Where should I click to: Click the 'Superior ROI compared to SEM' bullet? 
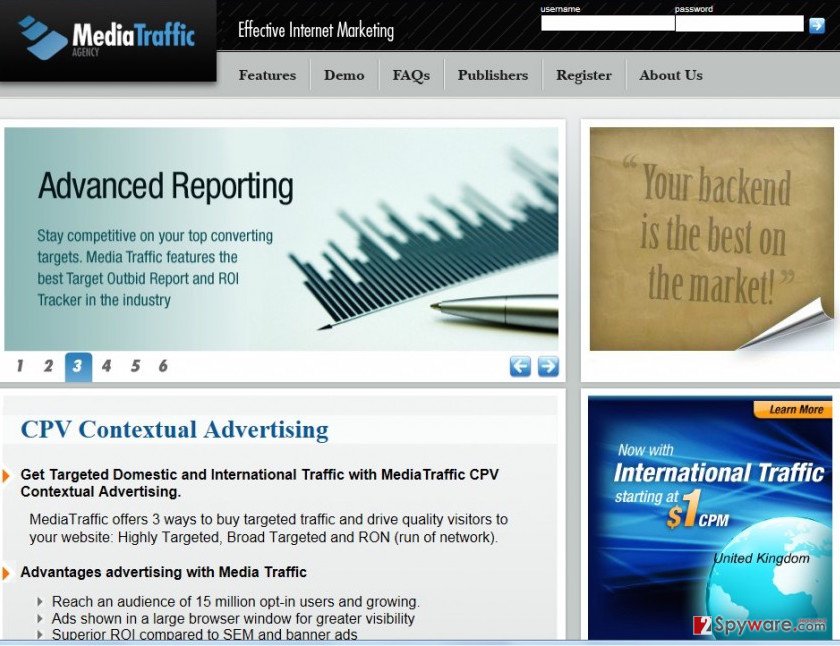click(x=205, y=634)
